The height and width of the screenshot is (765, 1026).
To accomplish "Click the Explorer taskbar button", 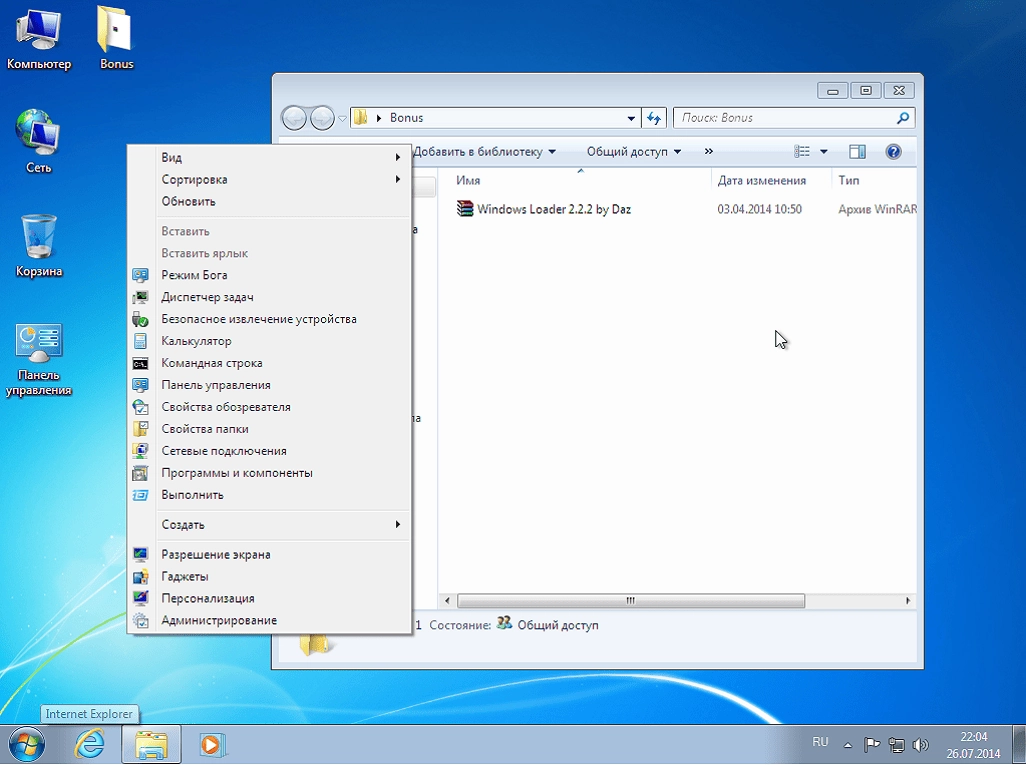I will [151, 745].
